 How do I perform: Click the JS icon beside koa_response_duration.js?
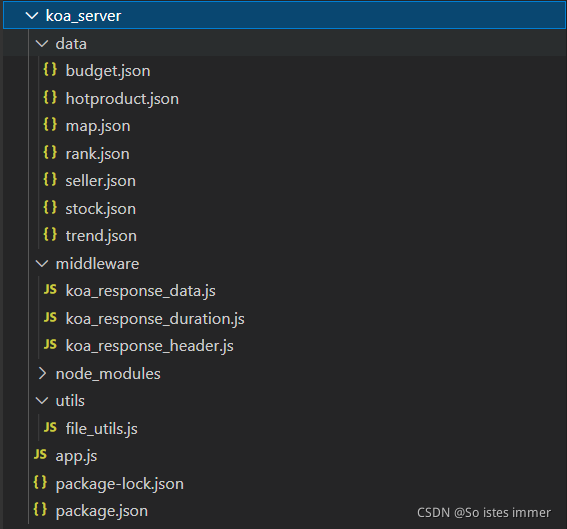tap(50, 317)
